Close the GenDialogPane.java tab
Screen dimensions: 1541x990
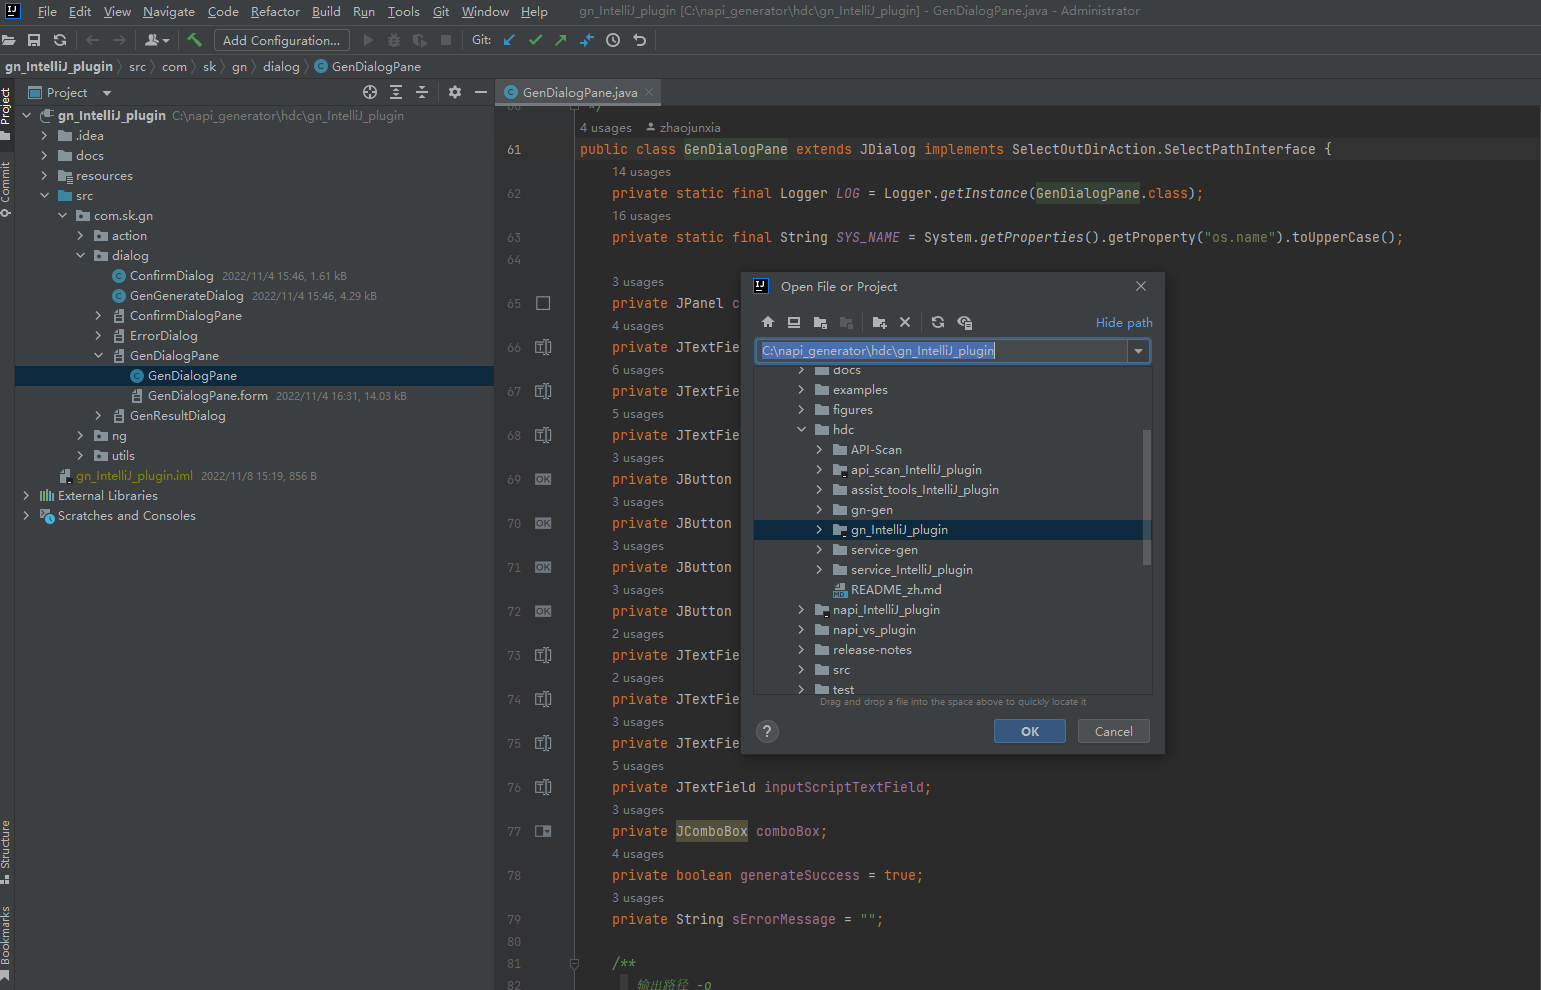coord(649,92)
